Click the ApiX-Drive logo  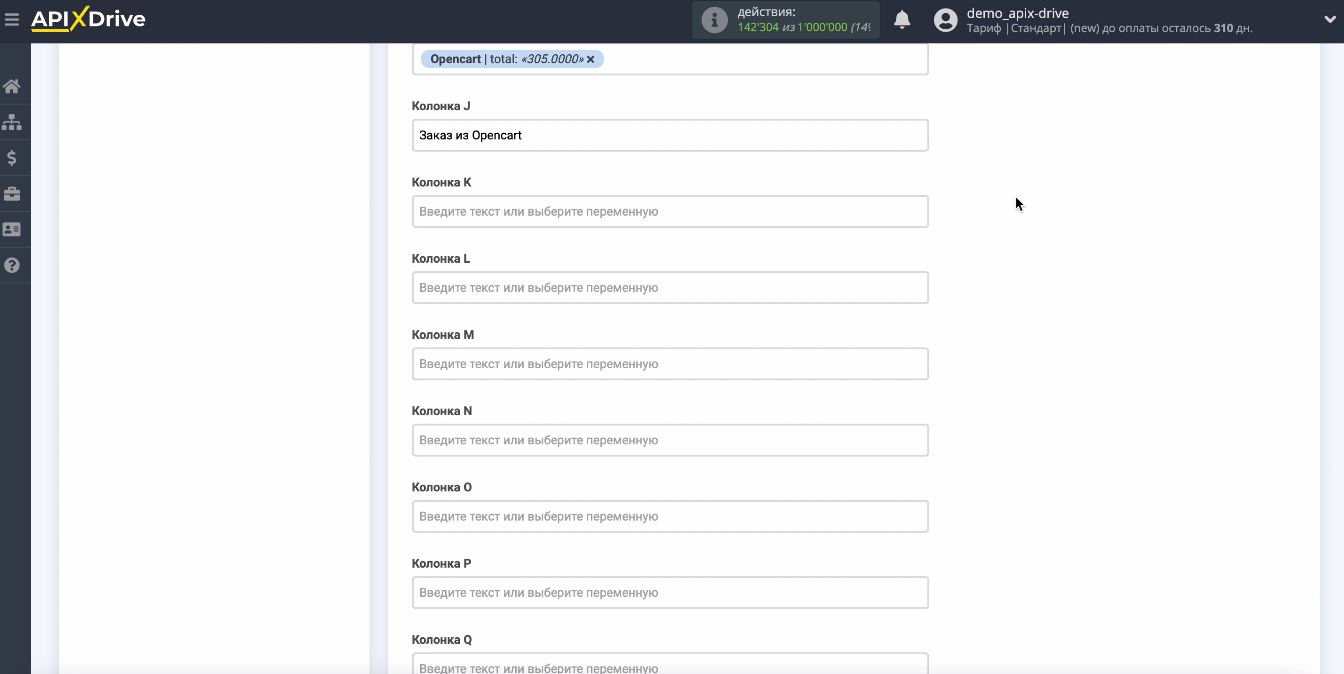click(88, 19)
